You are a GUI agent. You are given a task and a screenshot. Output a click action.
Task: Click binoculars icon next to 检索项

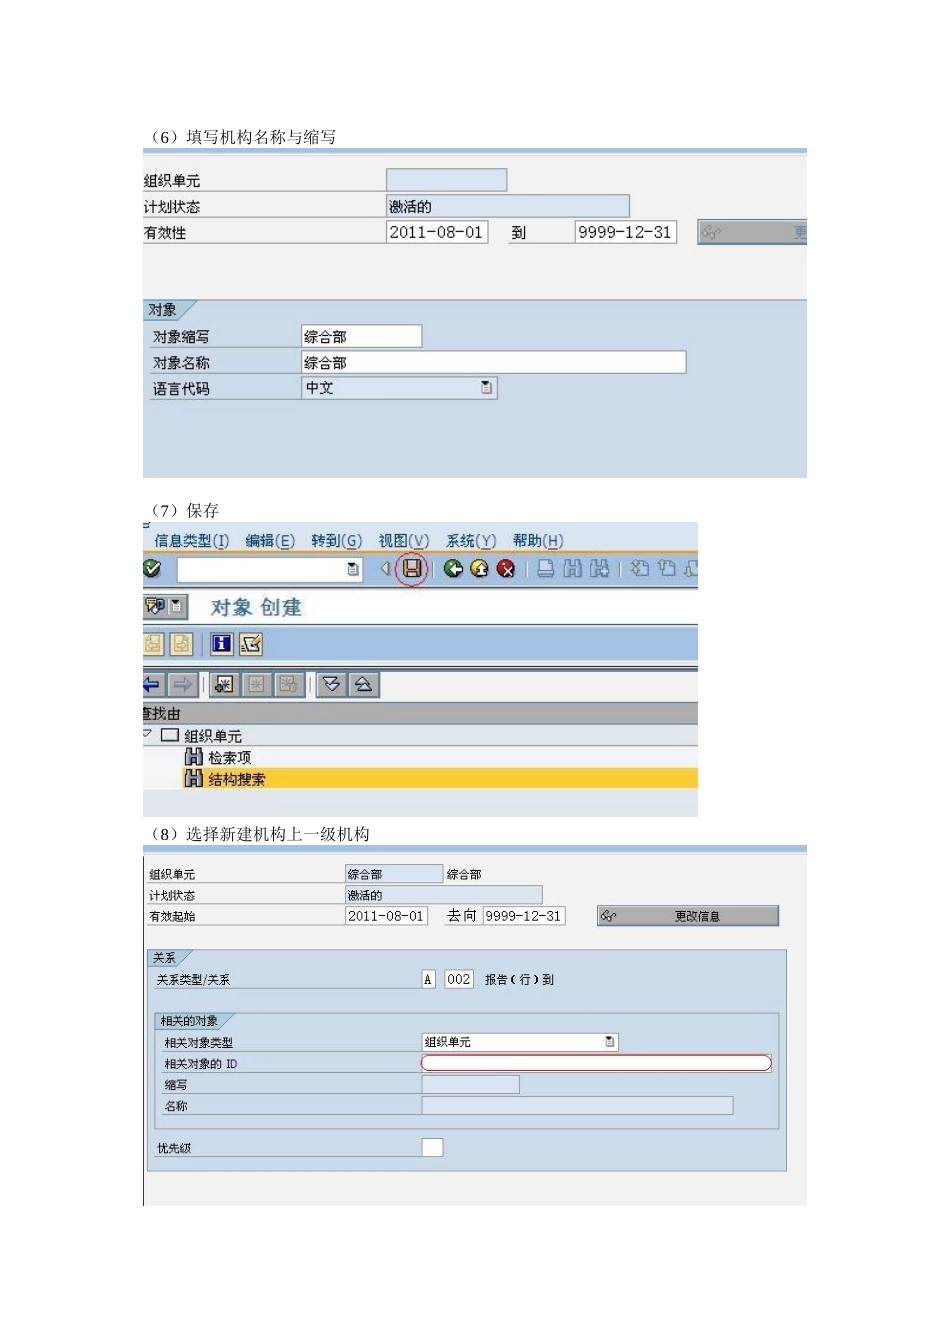pos(194,757)
